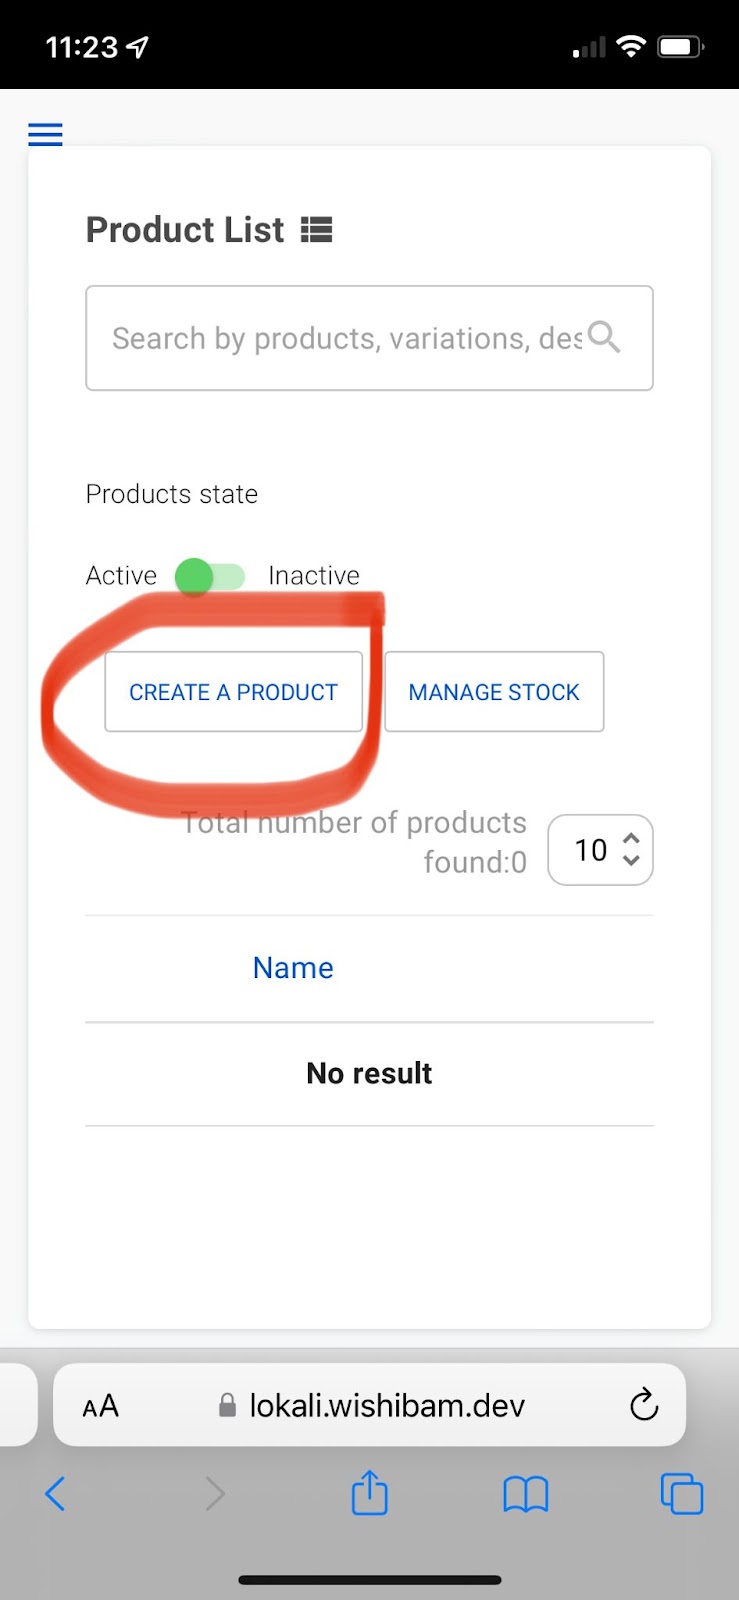This screenshot has width=739, height=1600.
Task: Open the AA reader text-size menu
Action: click(100, 1406)
